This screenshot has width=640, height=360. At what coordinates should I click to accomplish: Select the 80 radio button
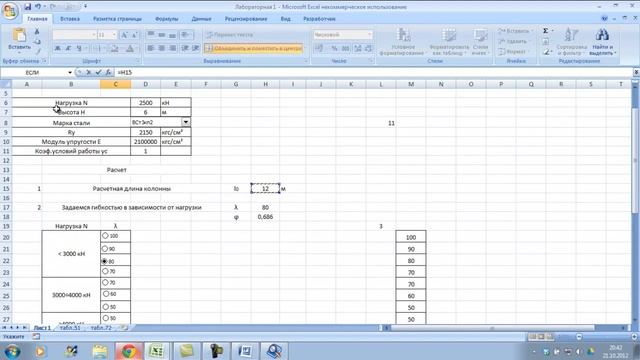click(105, 261)
